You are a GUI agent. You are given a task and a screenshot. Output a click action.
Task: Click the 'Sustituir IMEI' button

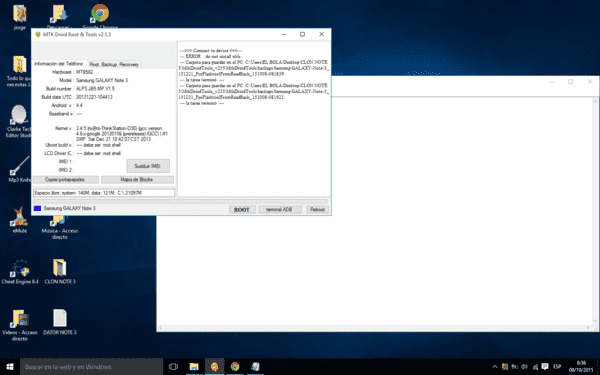[x=148, y=166]
